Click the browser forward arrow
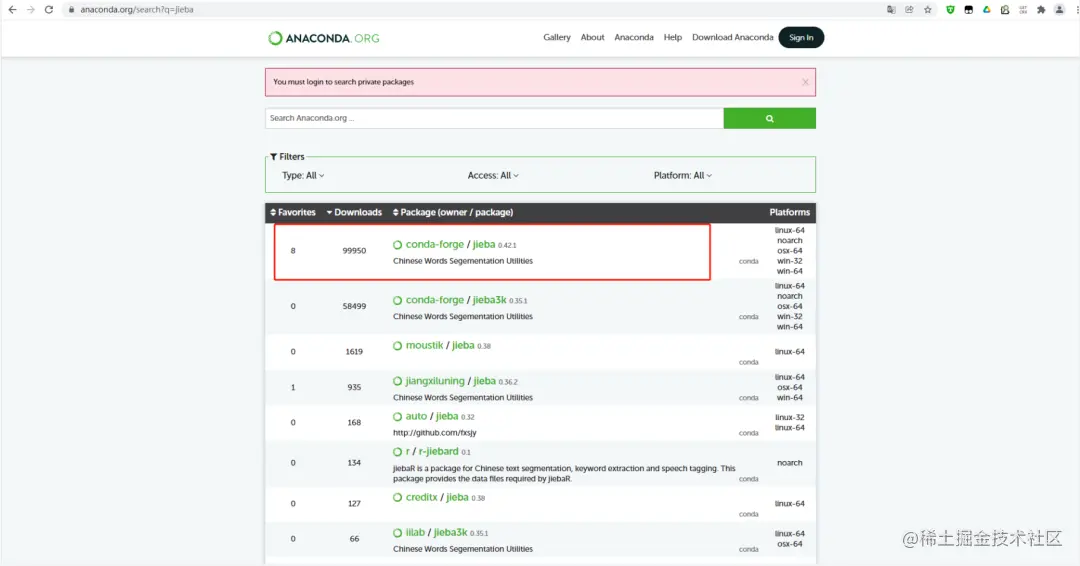Screen dimensions: 1080x566 coord(30,10)
